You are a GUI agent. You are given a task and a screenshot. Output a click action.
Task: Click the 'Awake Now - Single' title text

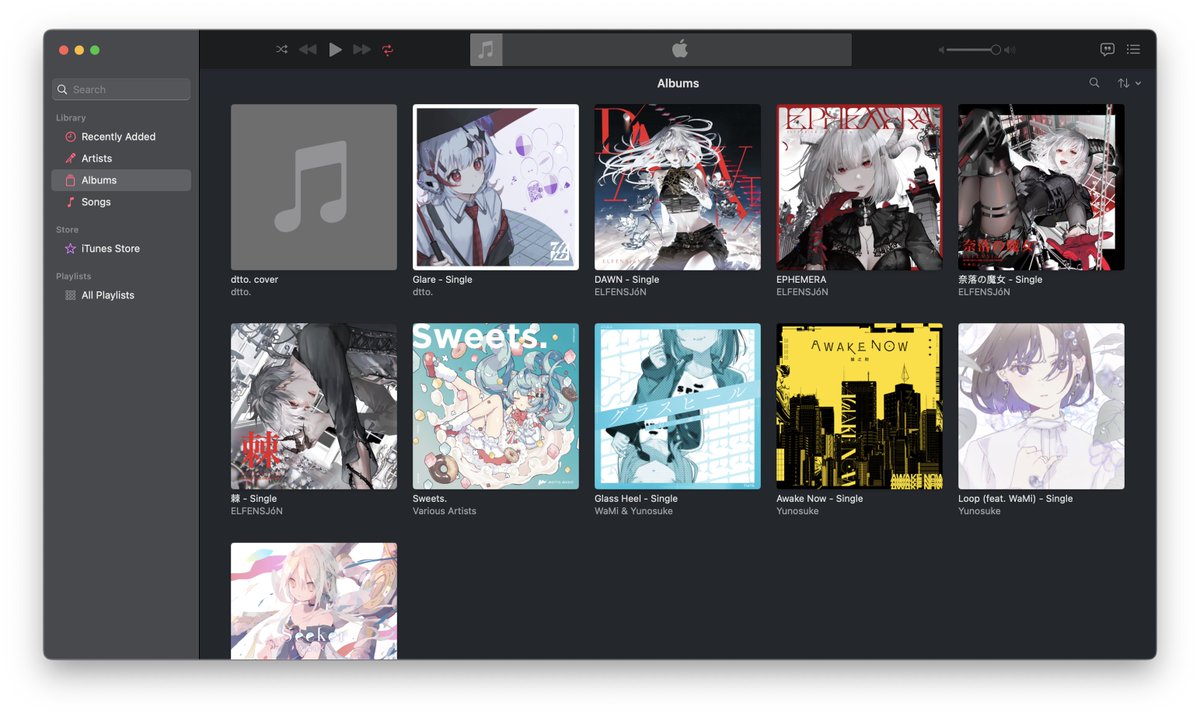click(820, 498)
